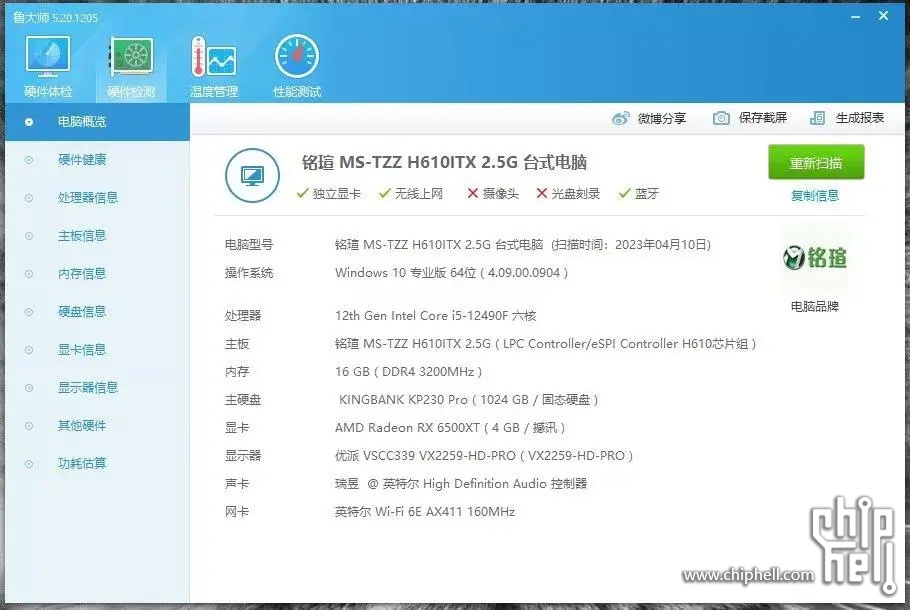The width and height of the screenshot is (910, 610).
Task: Click the bullet icon beside 硬件健康
Action: click(28, 160)
